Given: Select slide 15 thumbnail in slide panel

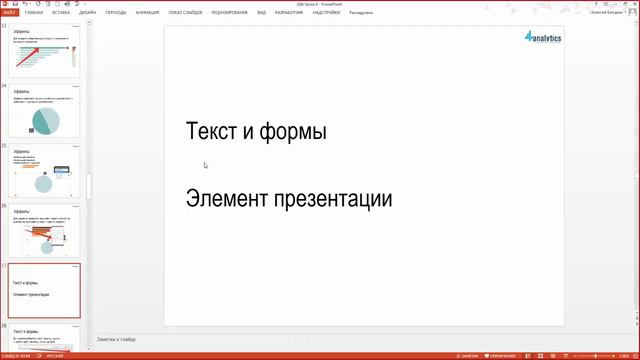Looking at the screenshot, I should coord(44,171).
